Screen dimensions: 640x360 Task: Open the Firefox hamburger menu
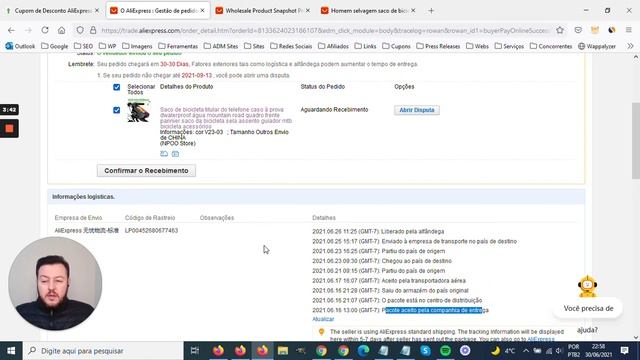click(x=629, y=30)
